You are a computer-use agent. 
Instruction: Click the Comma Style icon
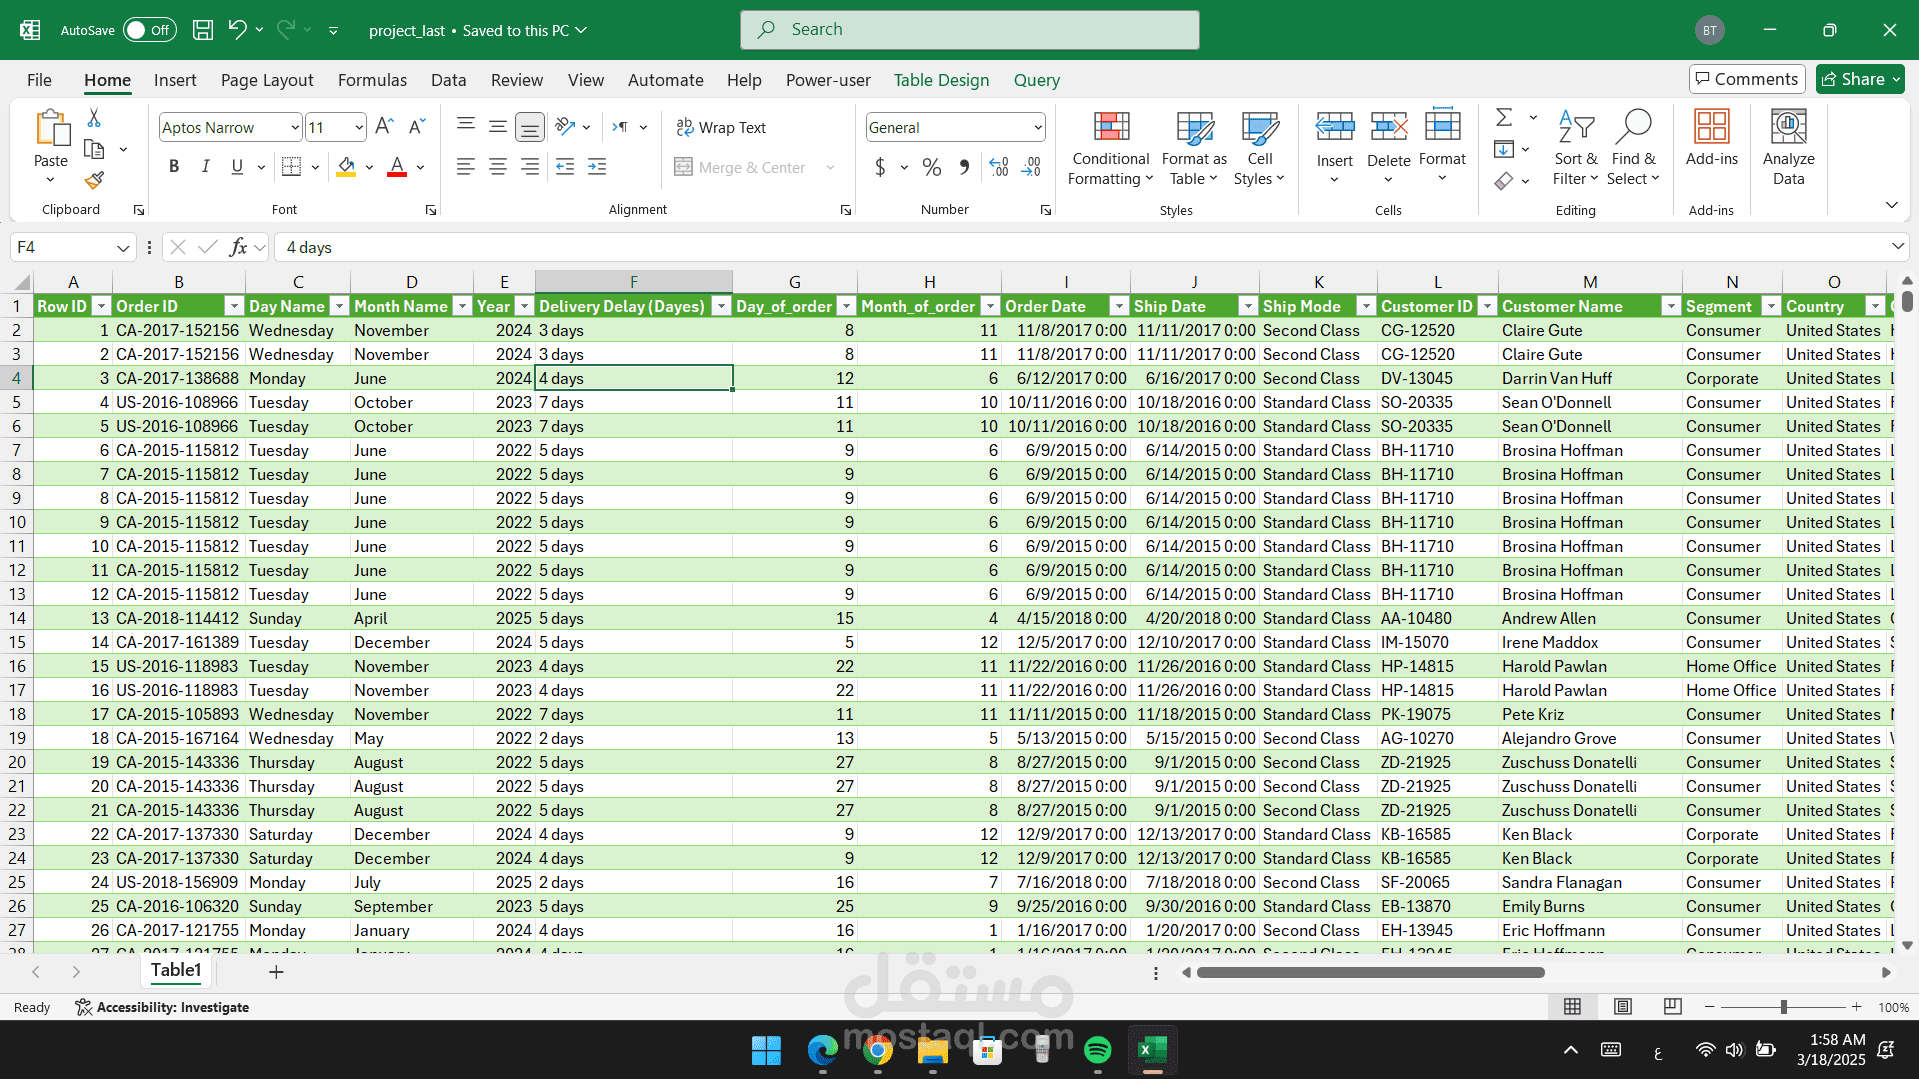click(963, 167)
